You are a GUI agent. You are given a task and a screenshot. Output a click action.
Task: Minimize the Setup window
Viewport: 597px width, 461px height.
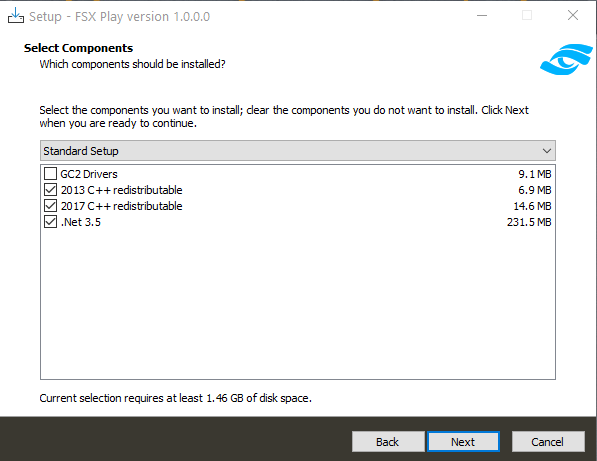[x=482, y=15]
